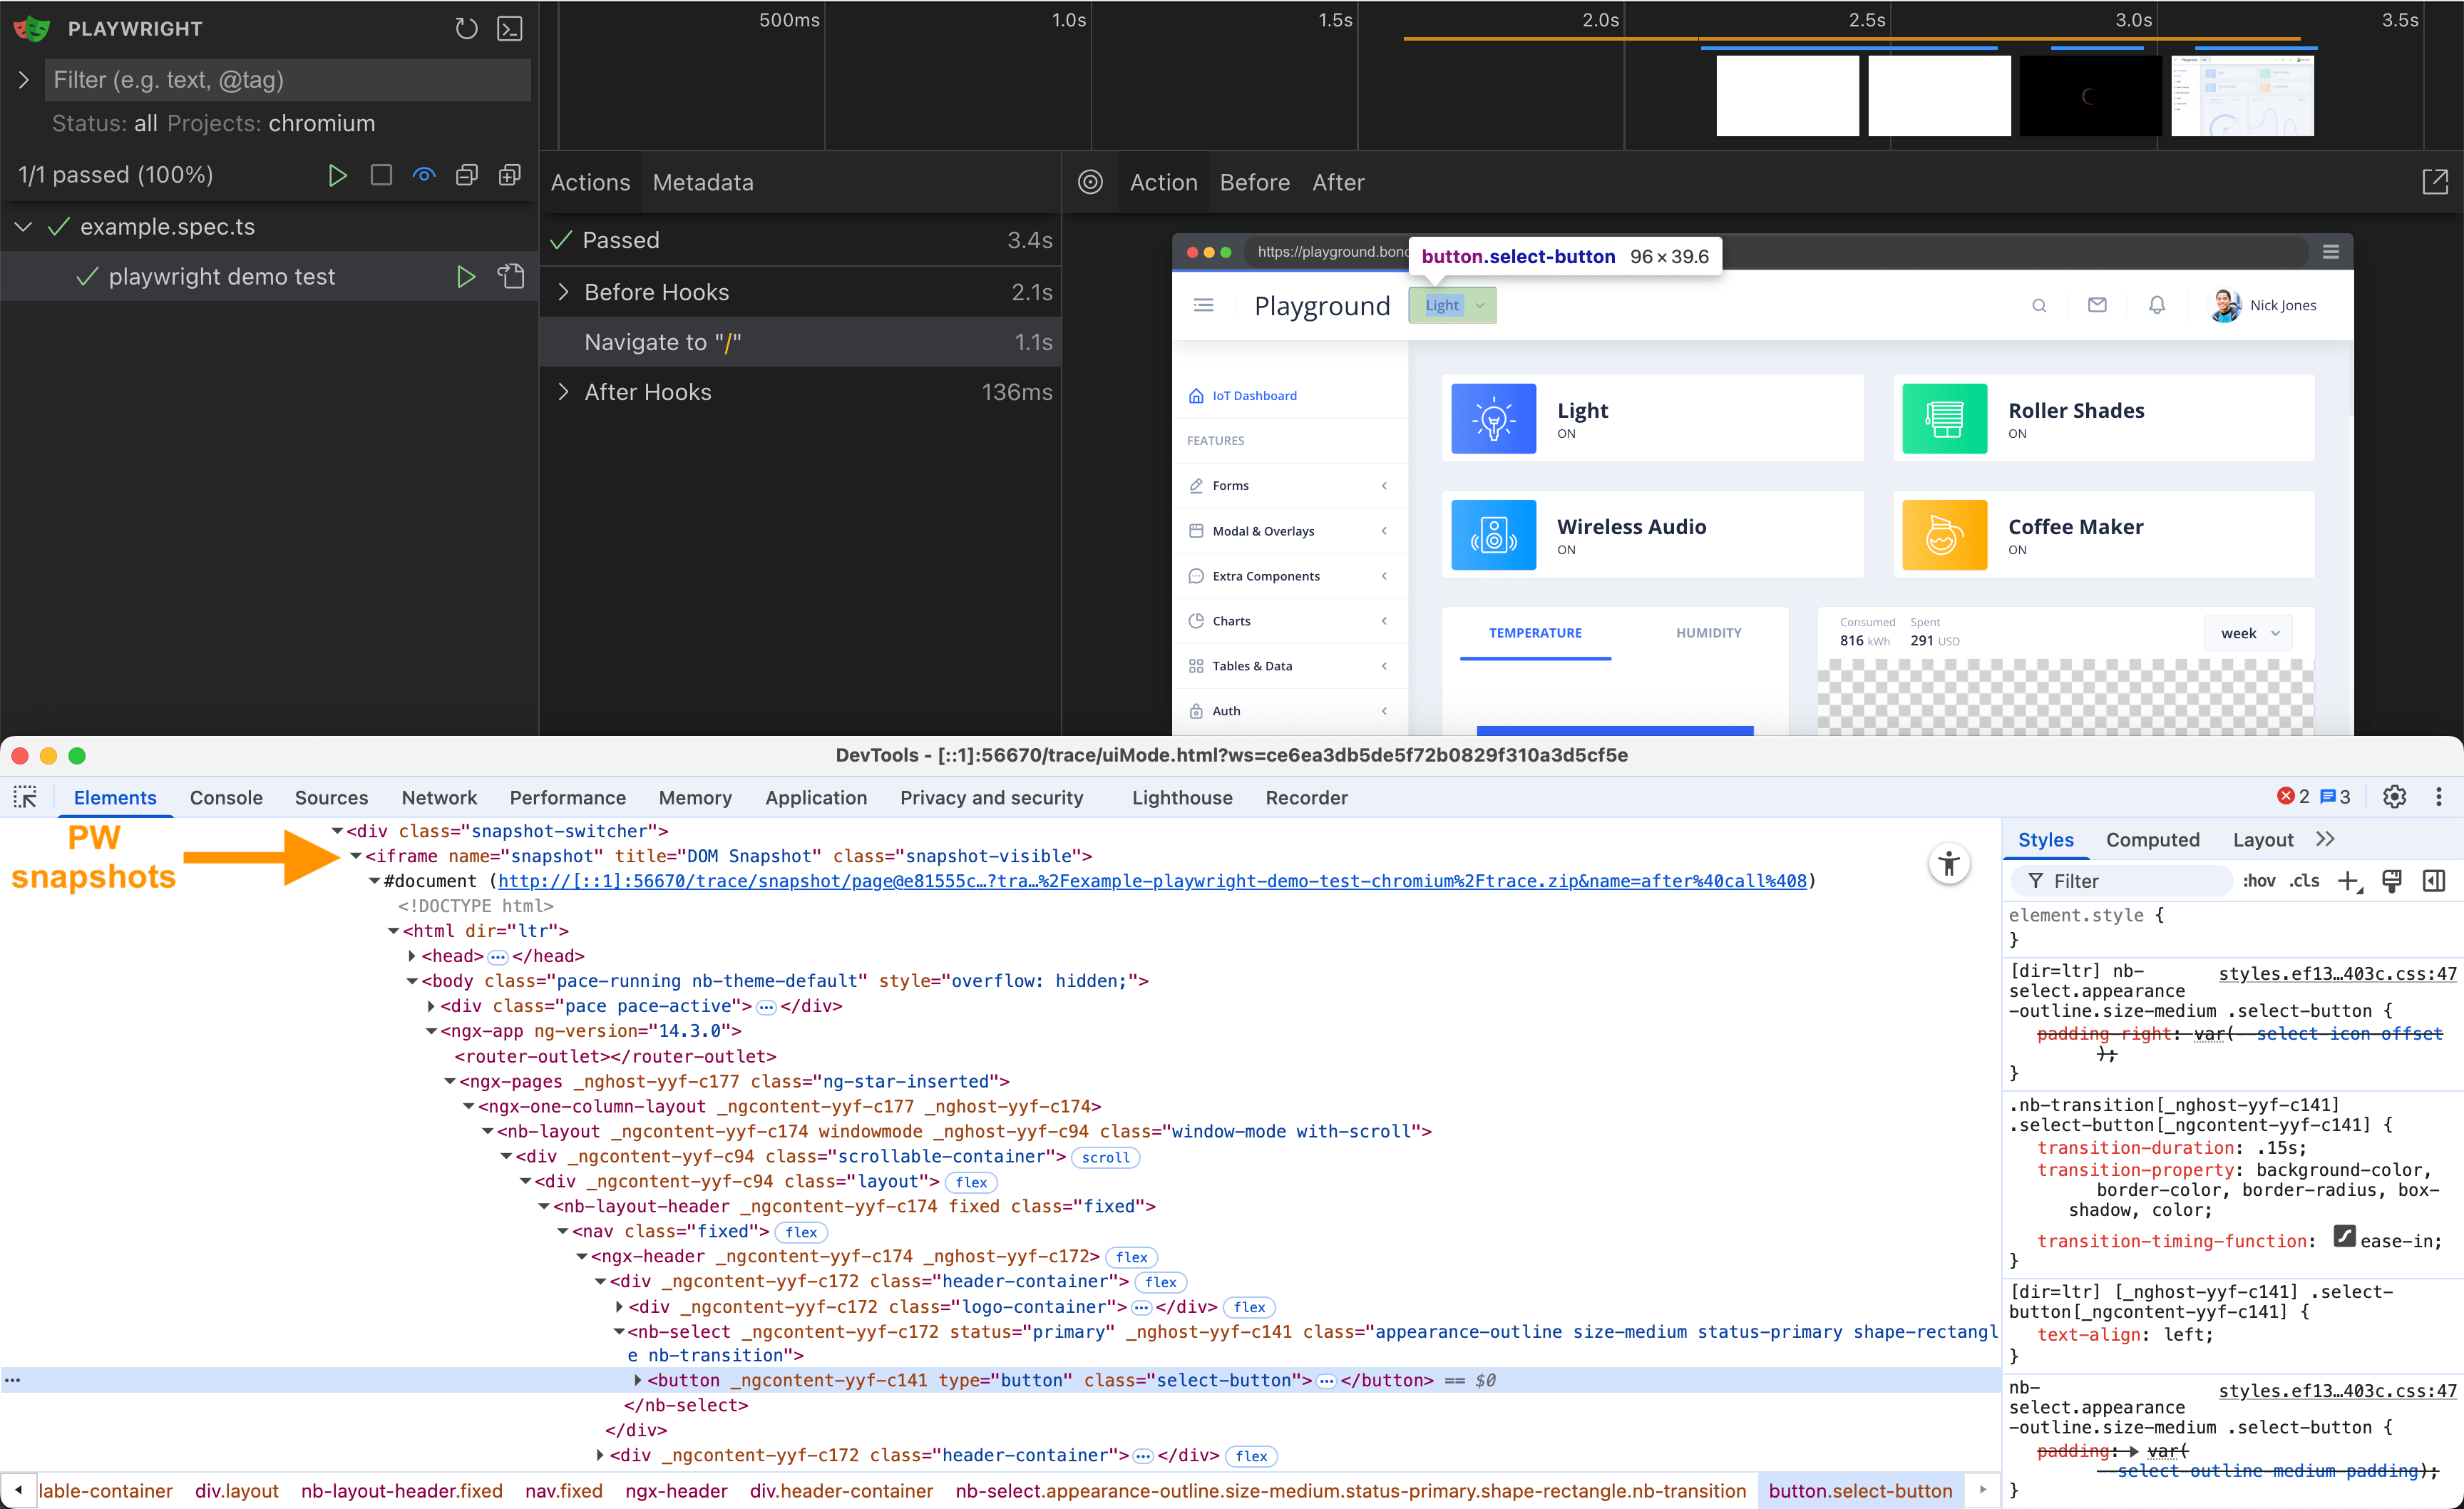
Task: Click the ease-in timing function swatch
Action: (x=2344, y=1236)
